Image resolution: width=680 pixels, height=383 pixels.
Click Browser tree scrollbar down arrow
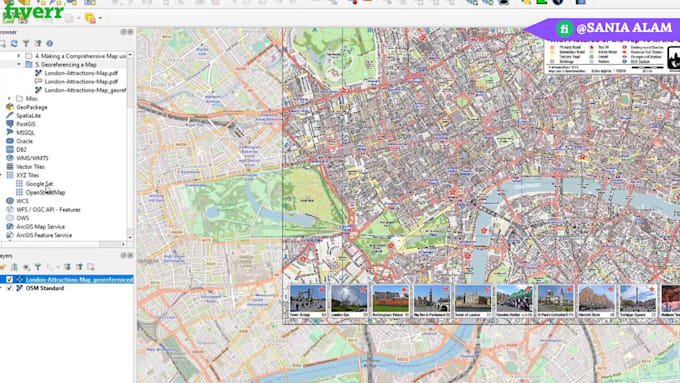tap(130, 237)
